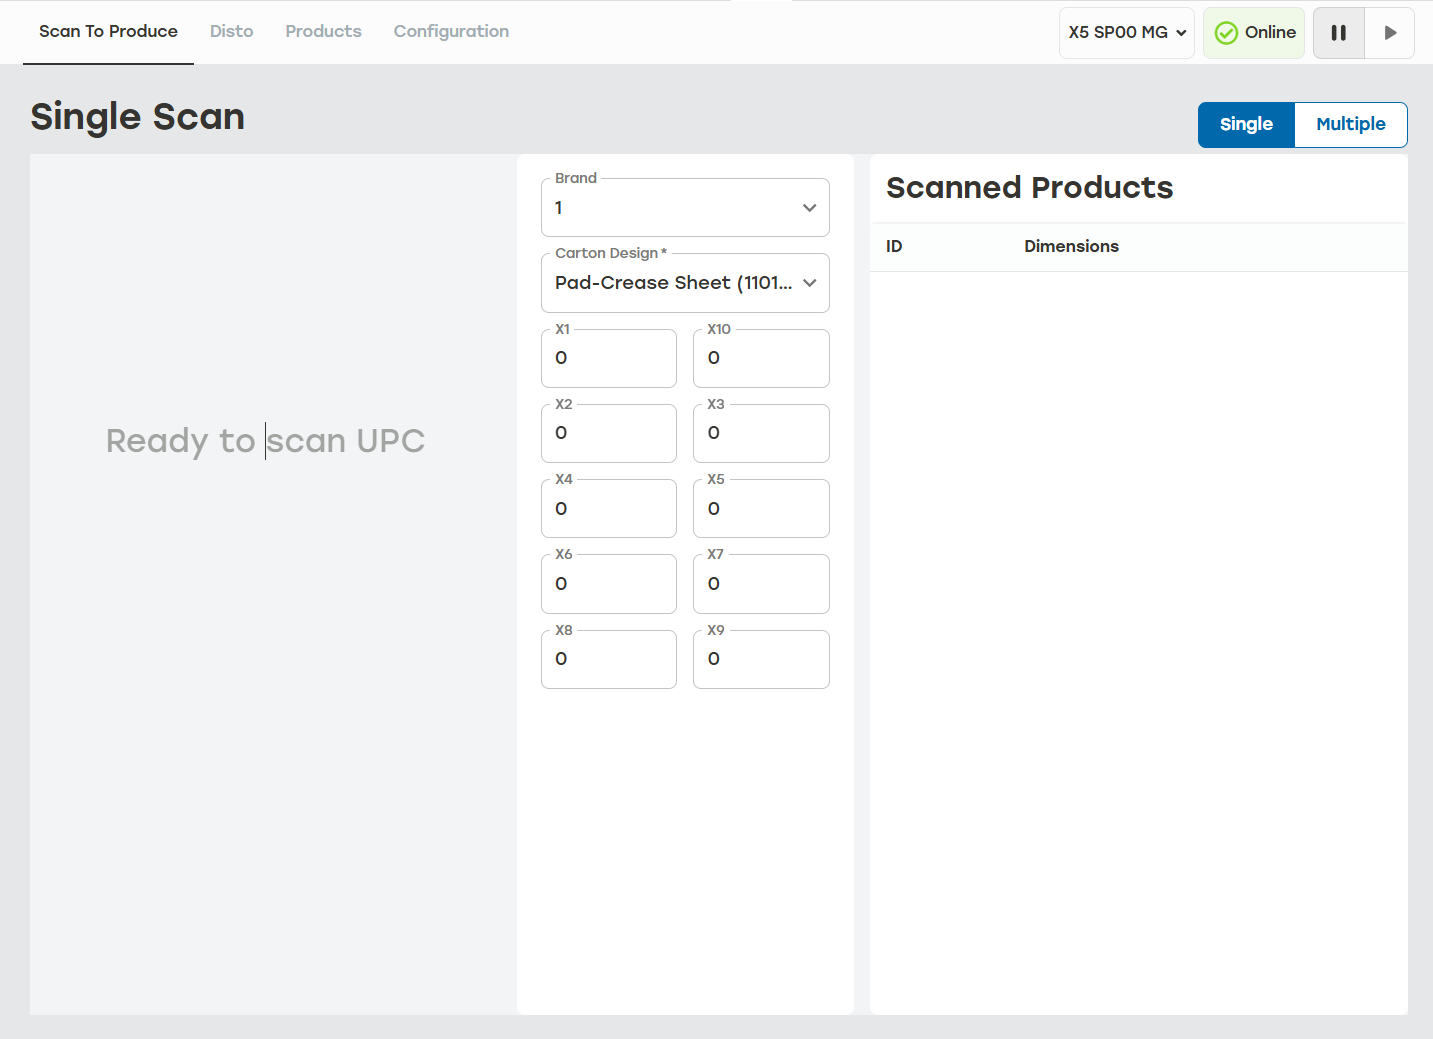Pause the machine with the pause icon
This screenshot has width=1433, height=1039.
click(1338, 33)
